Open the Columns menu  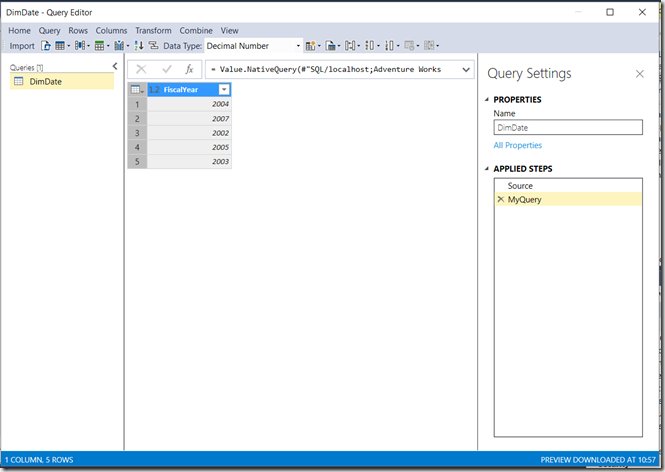pos(111,31)
